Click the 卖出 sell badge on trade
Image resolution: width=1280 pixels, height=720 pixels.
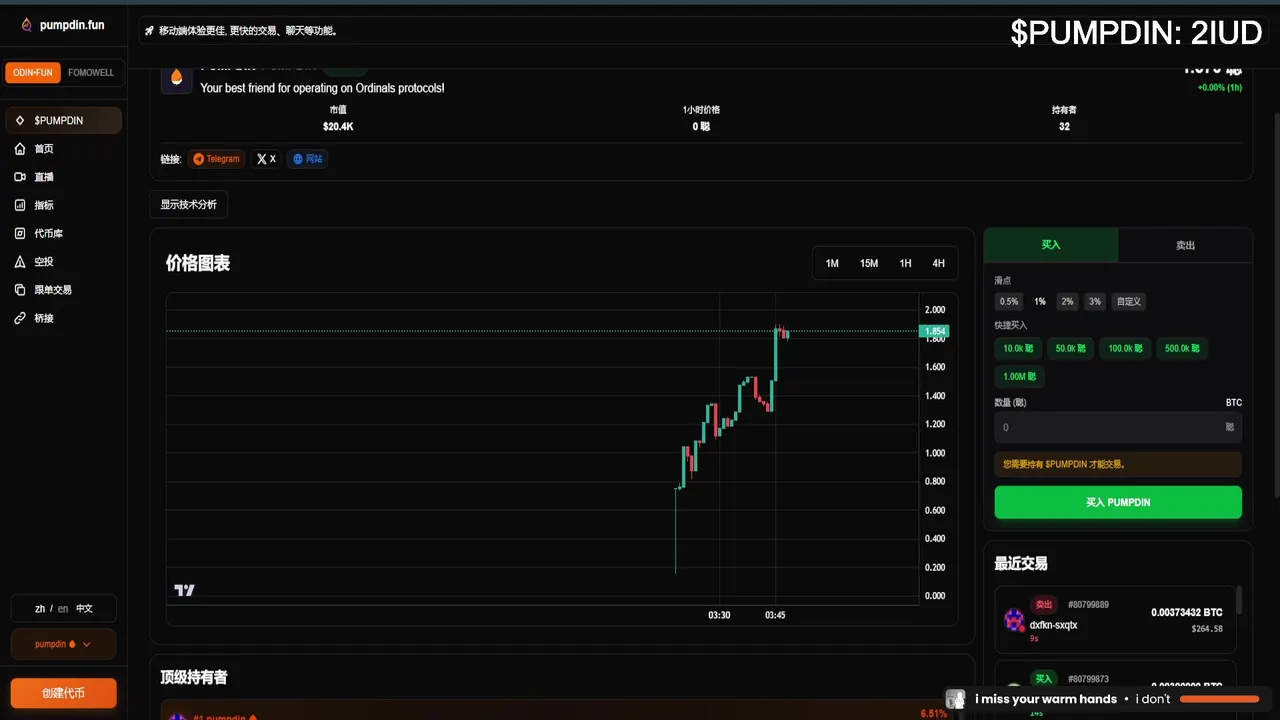click(x=1044, y=605)
